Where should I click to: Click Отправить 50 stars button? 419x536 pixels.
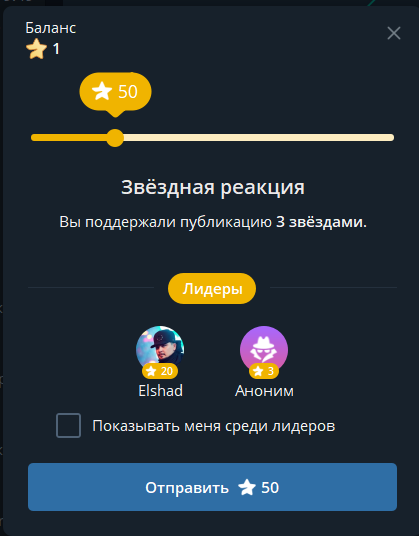(x=212, y=487)
